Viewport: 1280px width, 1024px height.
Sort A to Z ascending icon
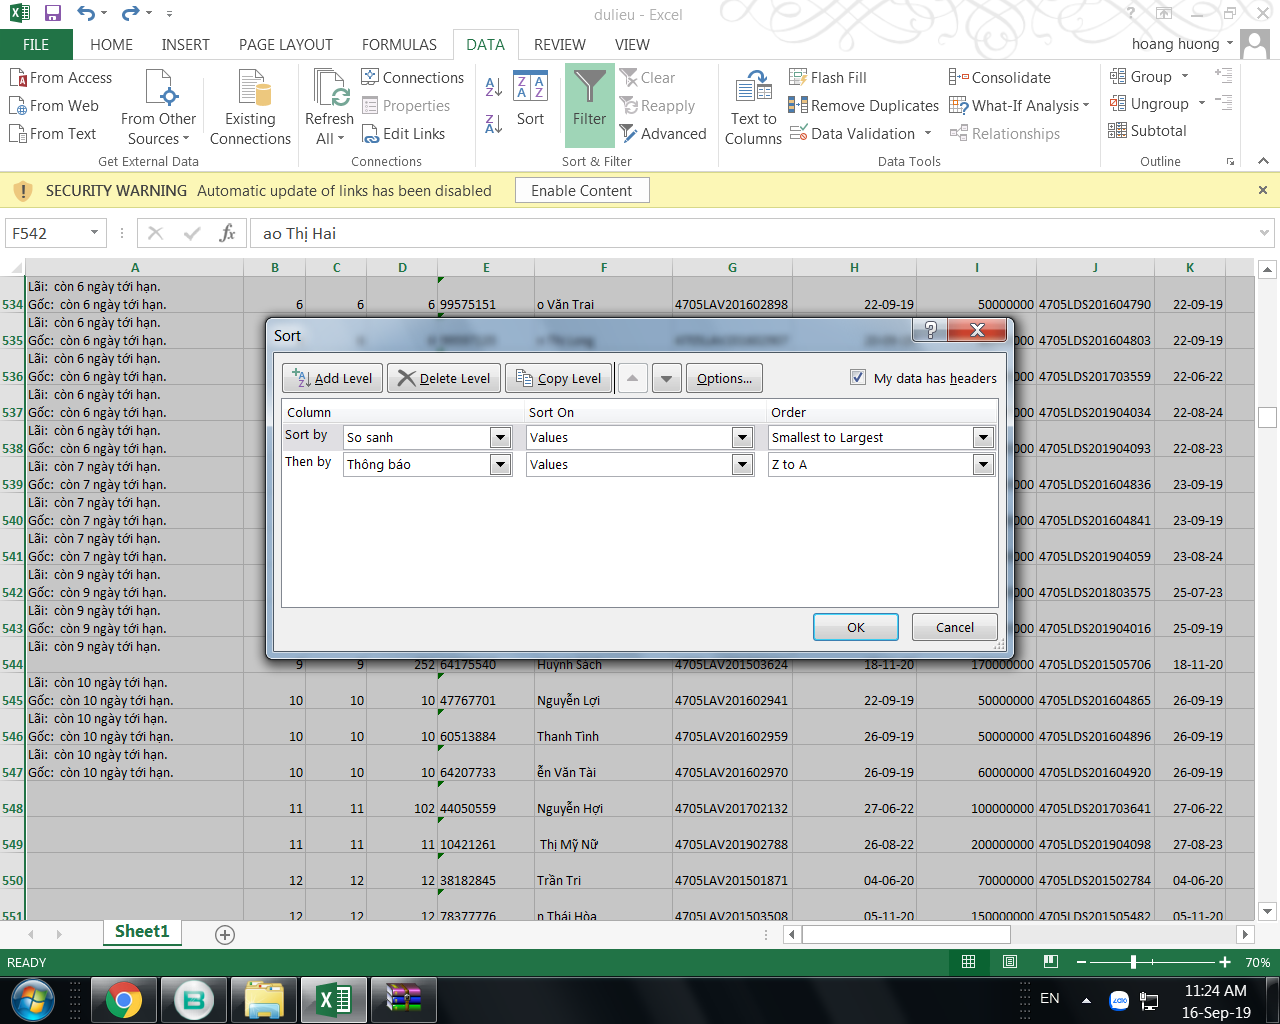click(494, 87)
